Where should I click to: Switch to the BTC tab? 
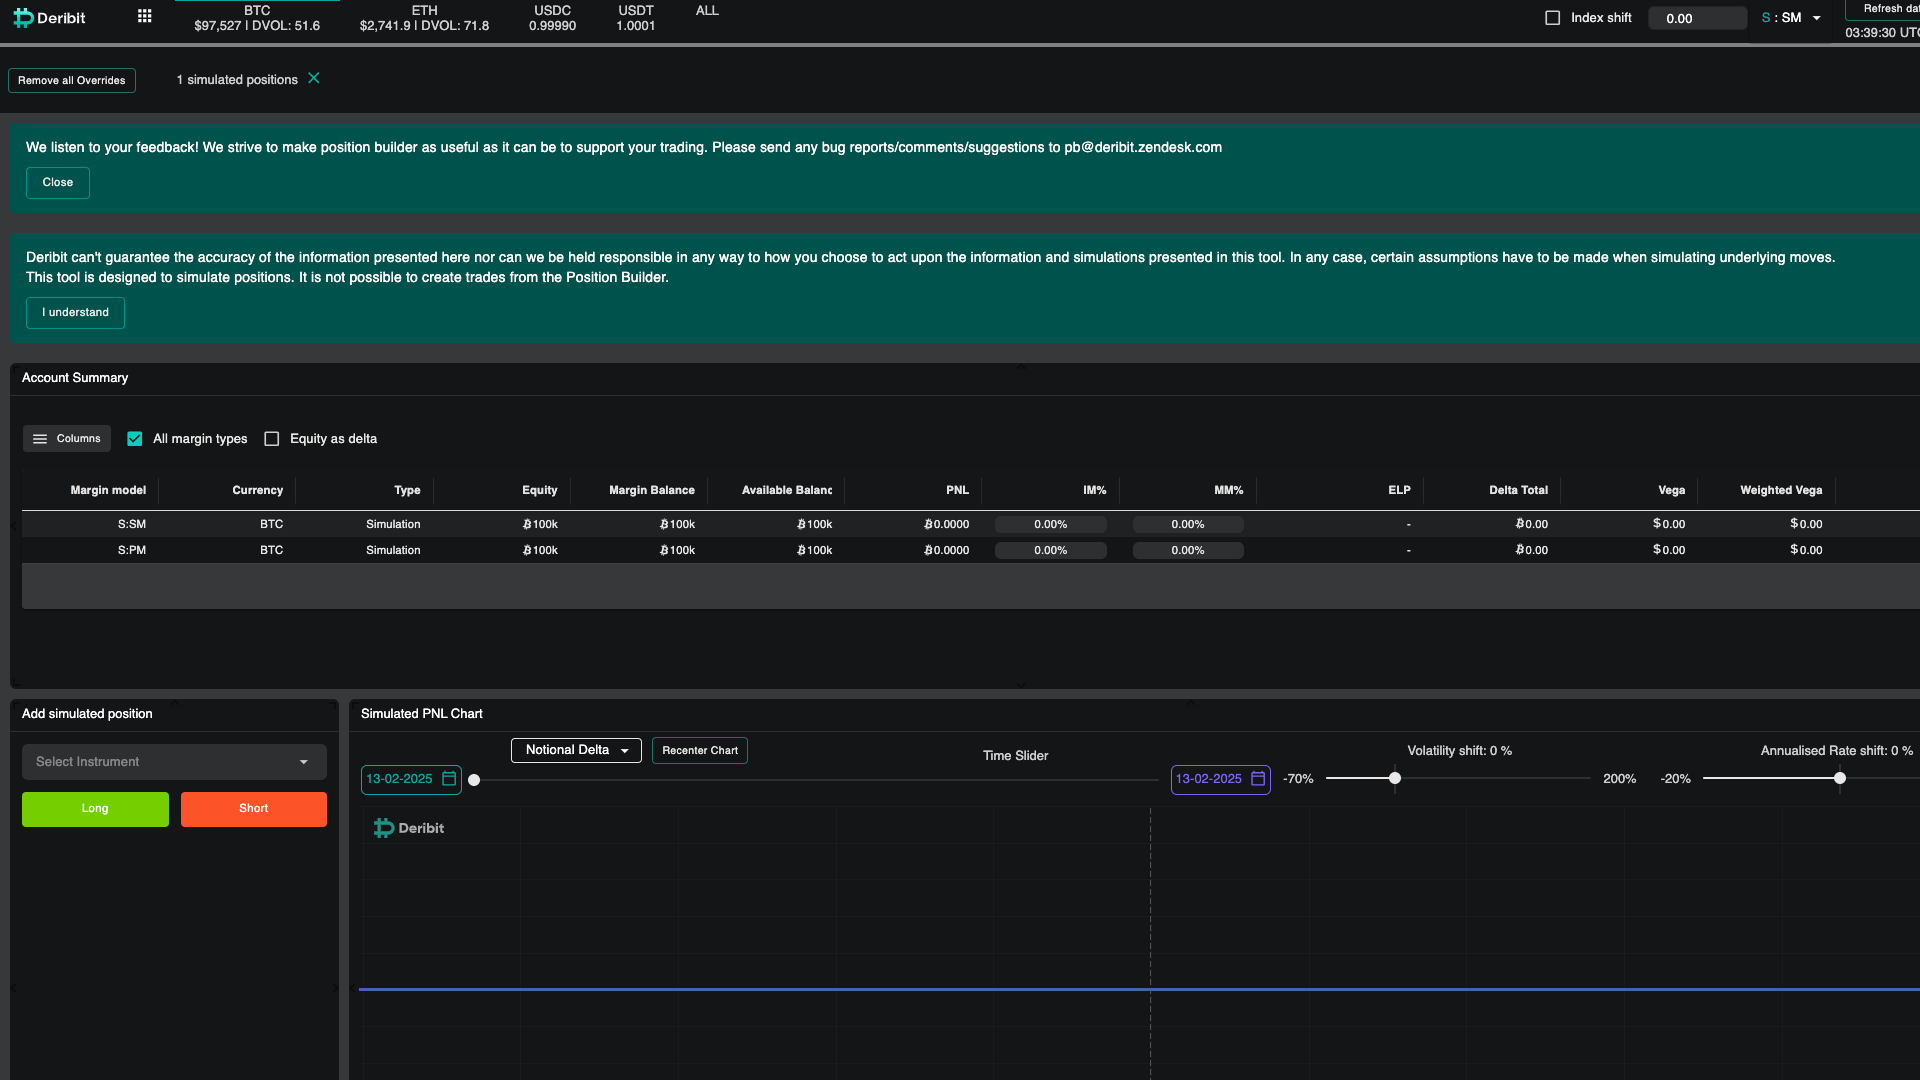(x=257, y=18)
